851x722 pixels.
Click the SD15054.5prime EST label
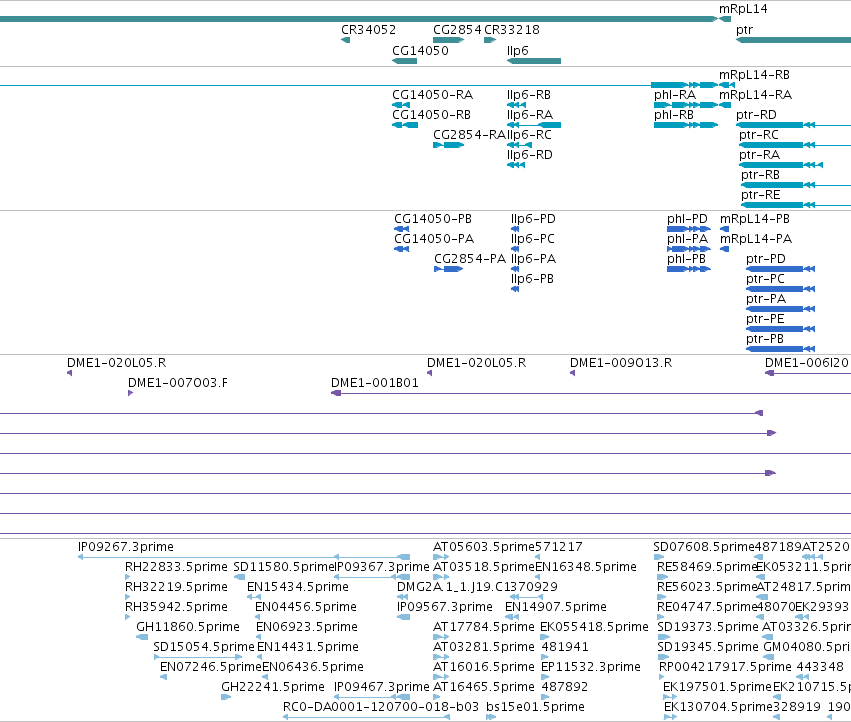tap(204, 648)
